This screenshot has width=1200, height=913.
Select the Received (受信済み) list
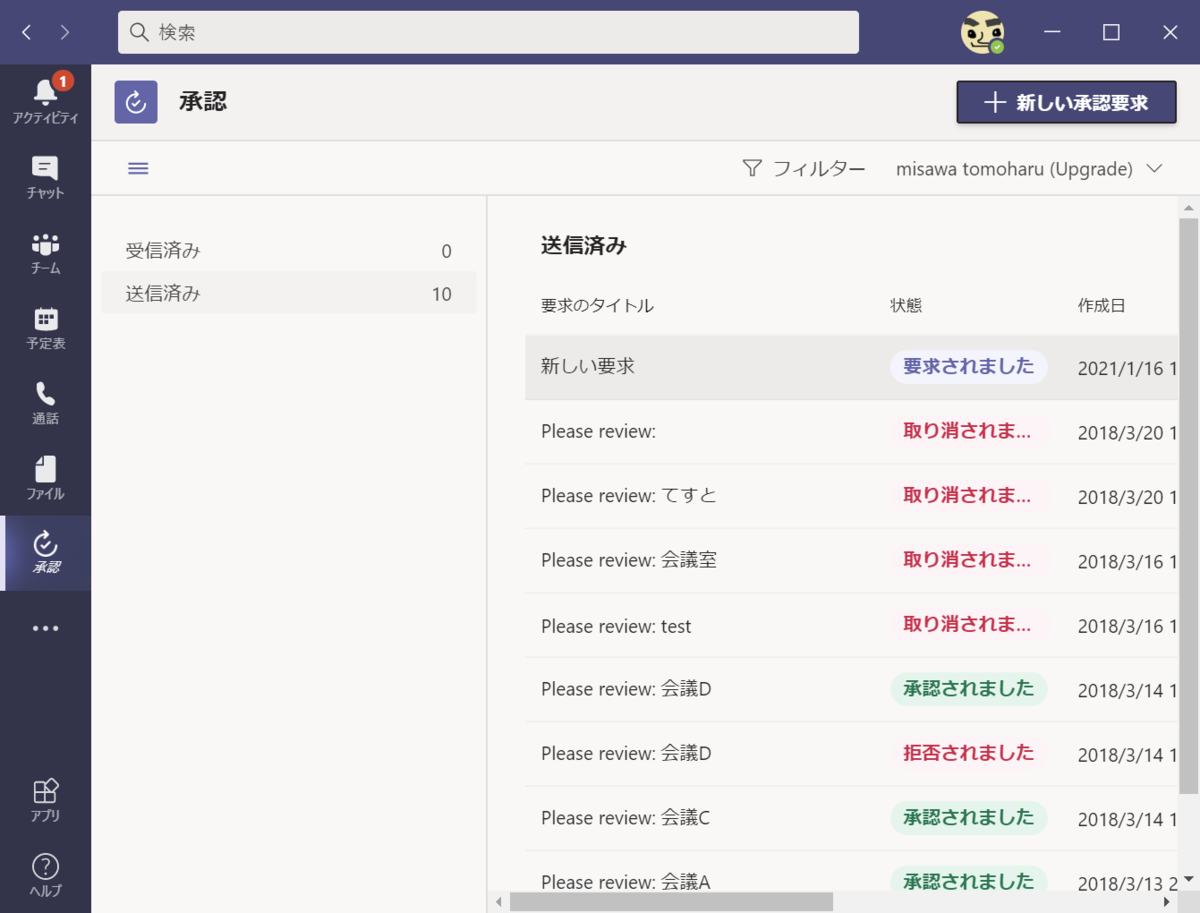(289, 250)
